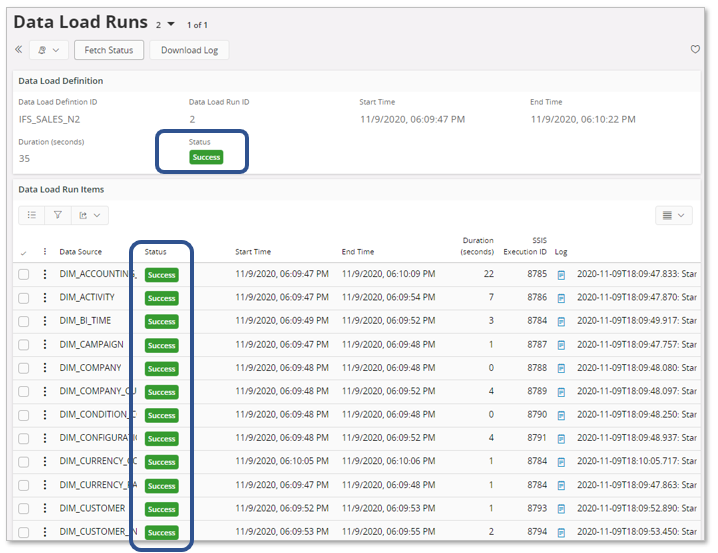The image size is (718, 553).
Task: Open the log file icon for DIM_CAMPAIGN row
Action: (x=561, y=345)
